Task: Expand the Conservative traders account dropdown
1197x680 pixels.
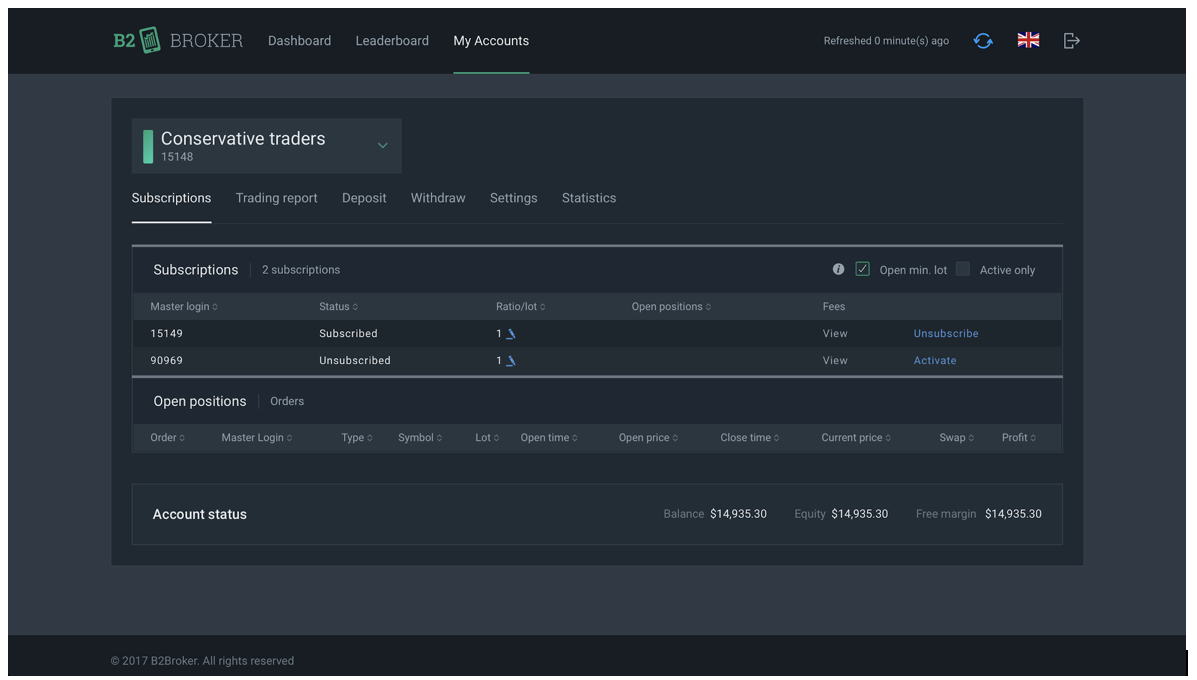Action: point(382,146)
